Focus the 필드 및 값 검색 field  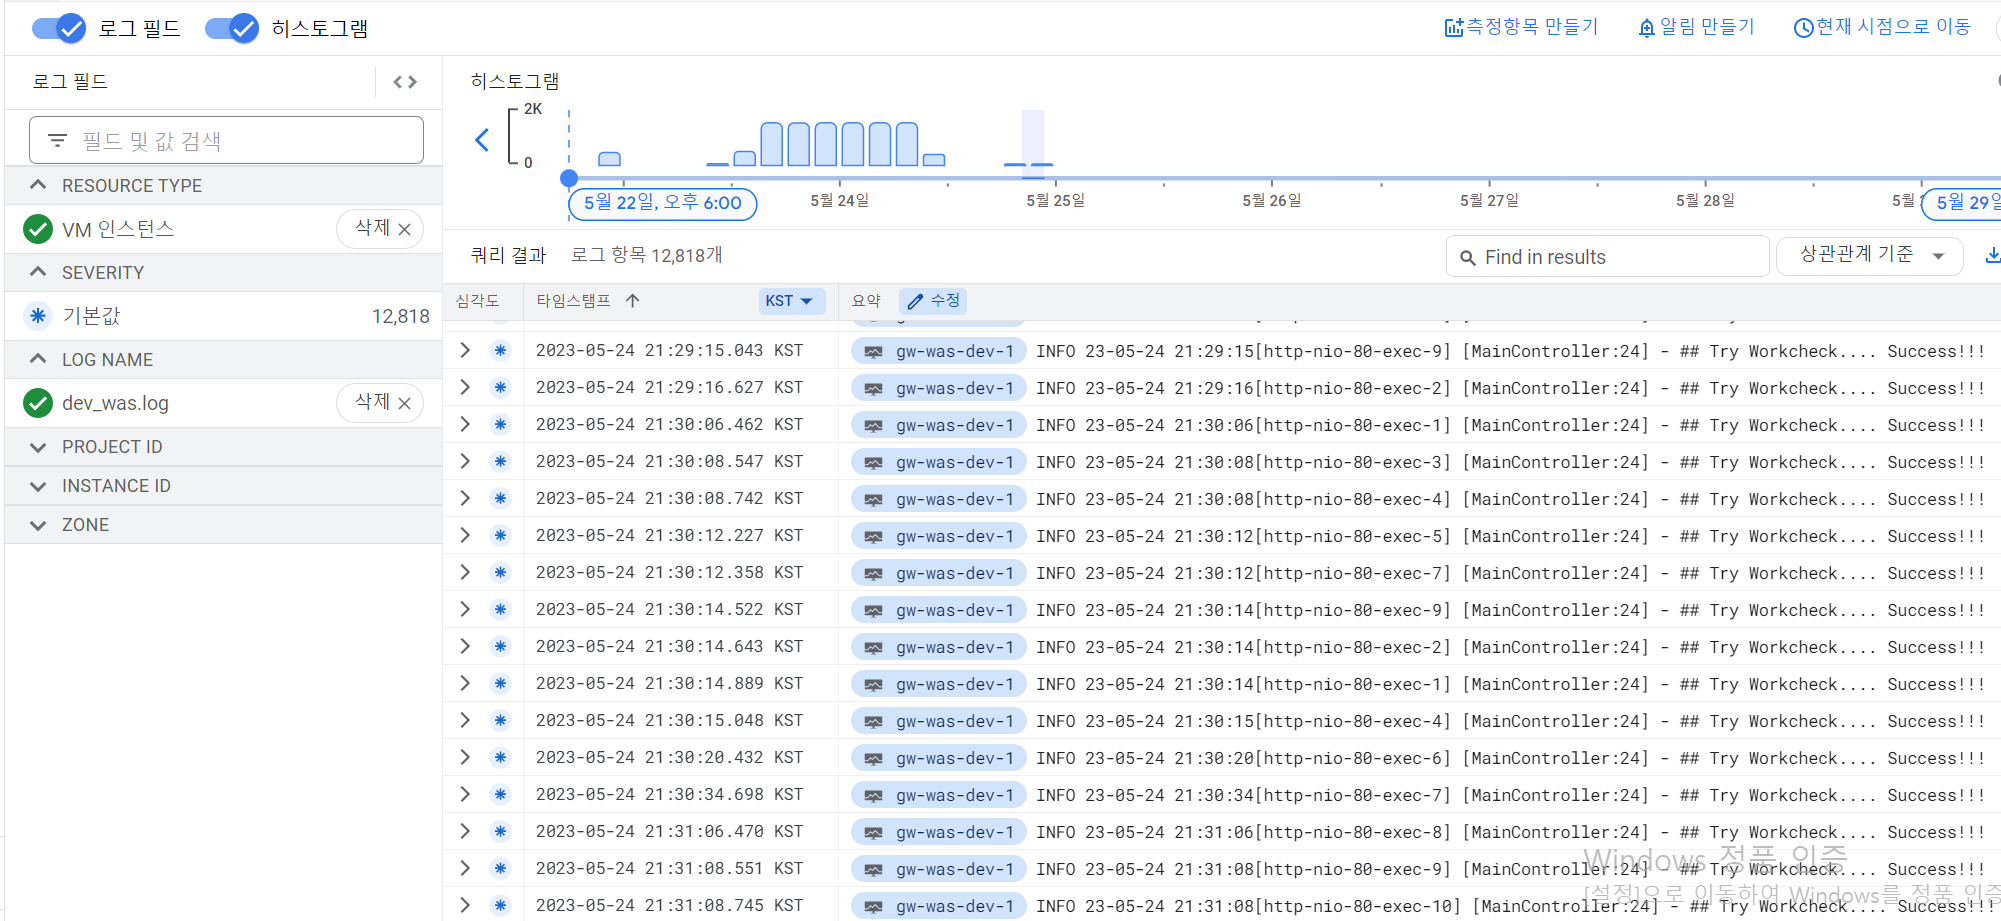226,140
